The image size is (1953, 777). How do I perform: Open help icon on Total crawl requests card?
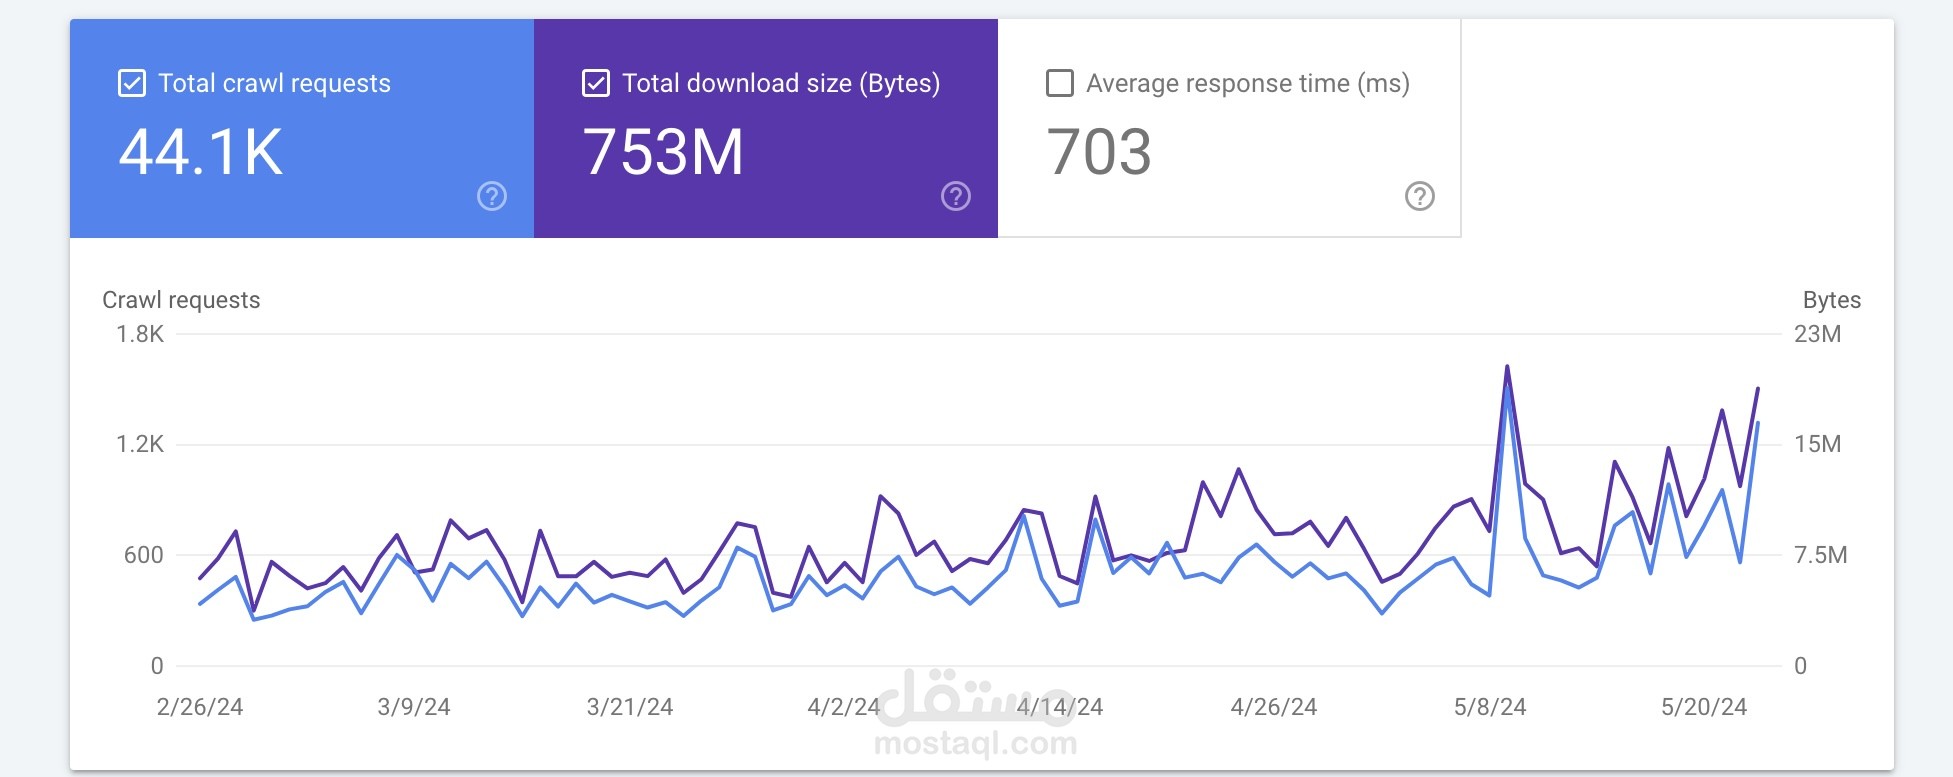492,196
